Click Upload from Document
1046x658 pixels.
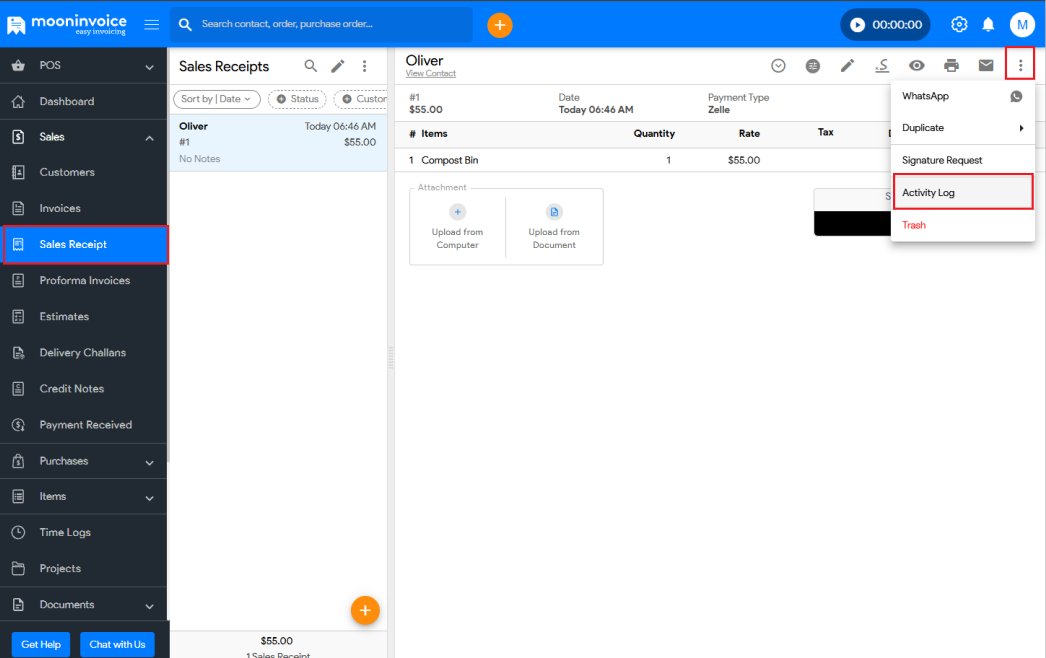[x=554, y=227]
